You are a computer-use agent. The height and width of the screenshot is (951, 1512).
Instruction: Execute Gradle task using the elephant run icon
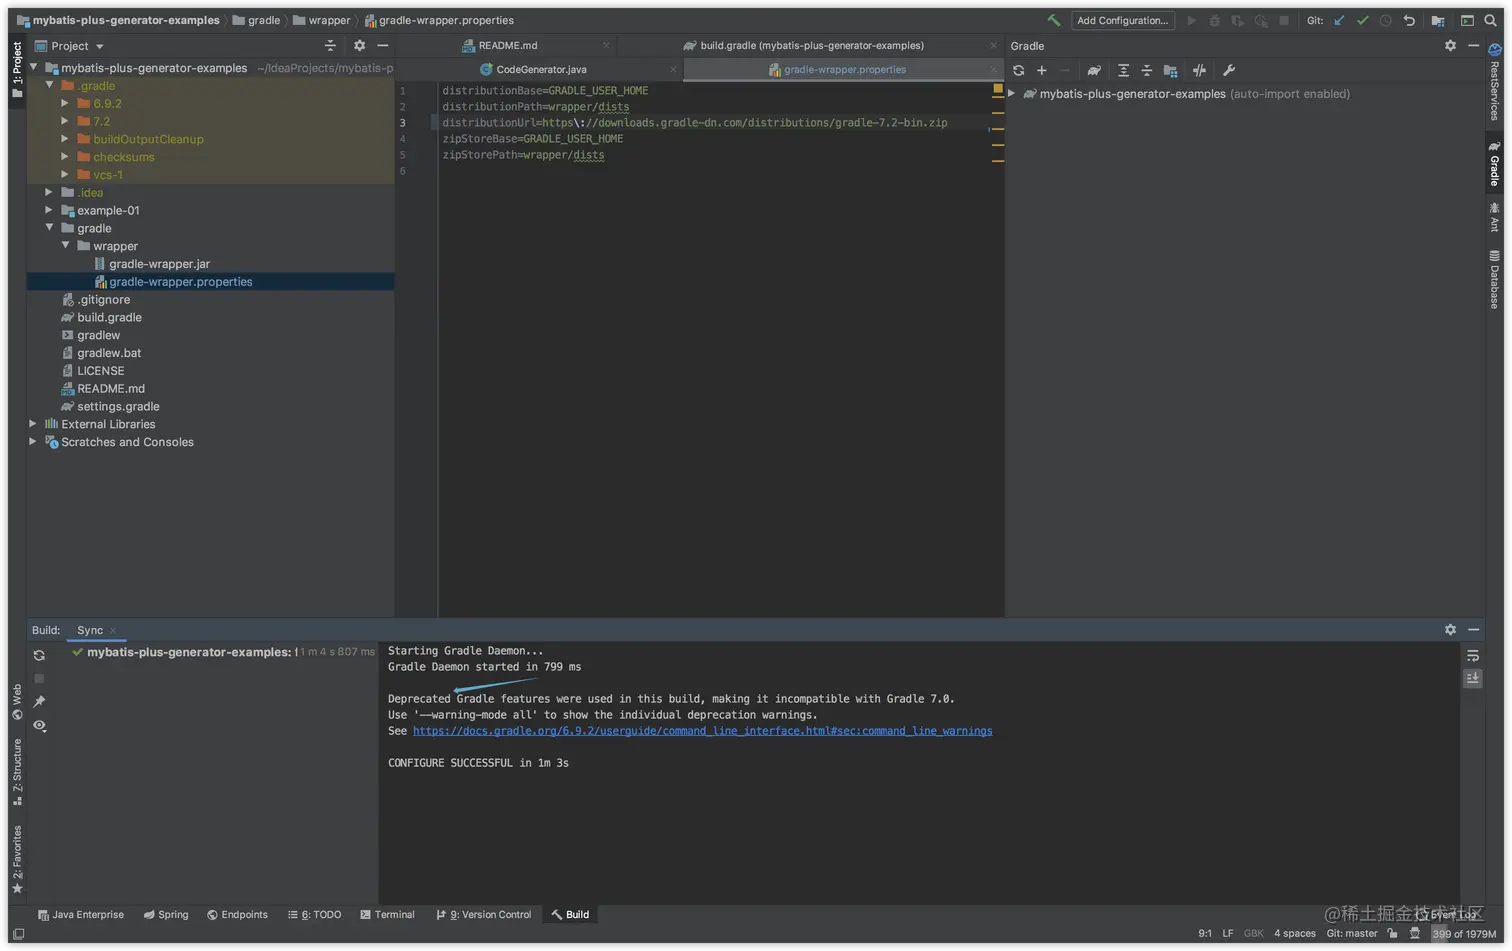pos(1094,70)
